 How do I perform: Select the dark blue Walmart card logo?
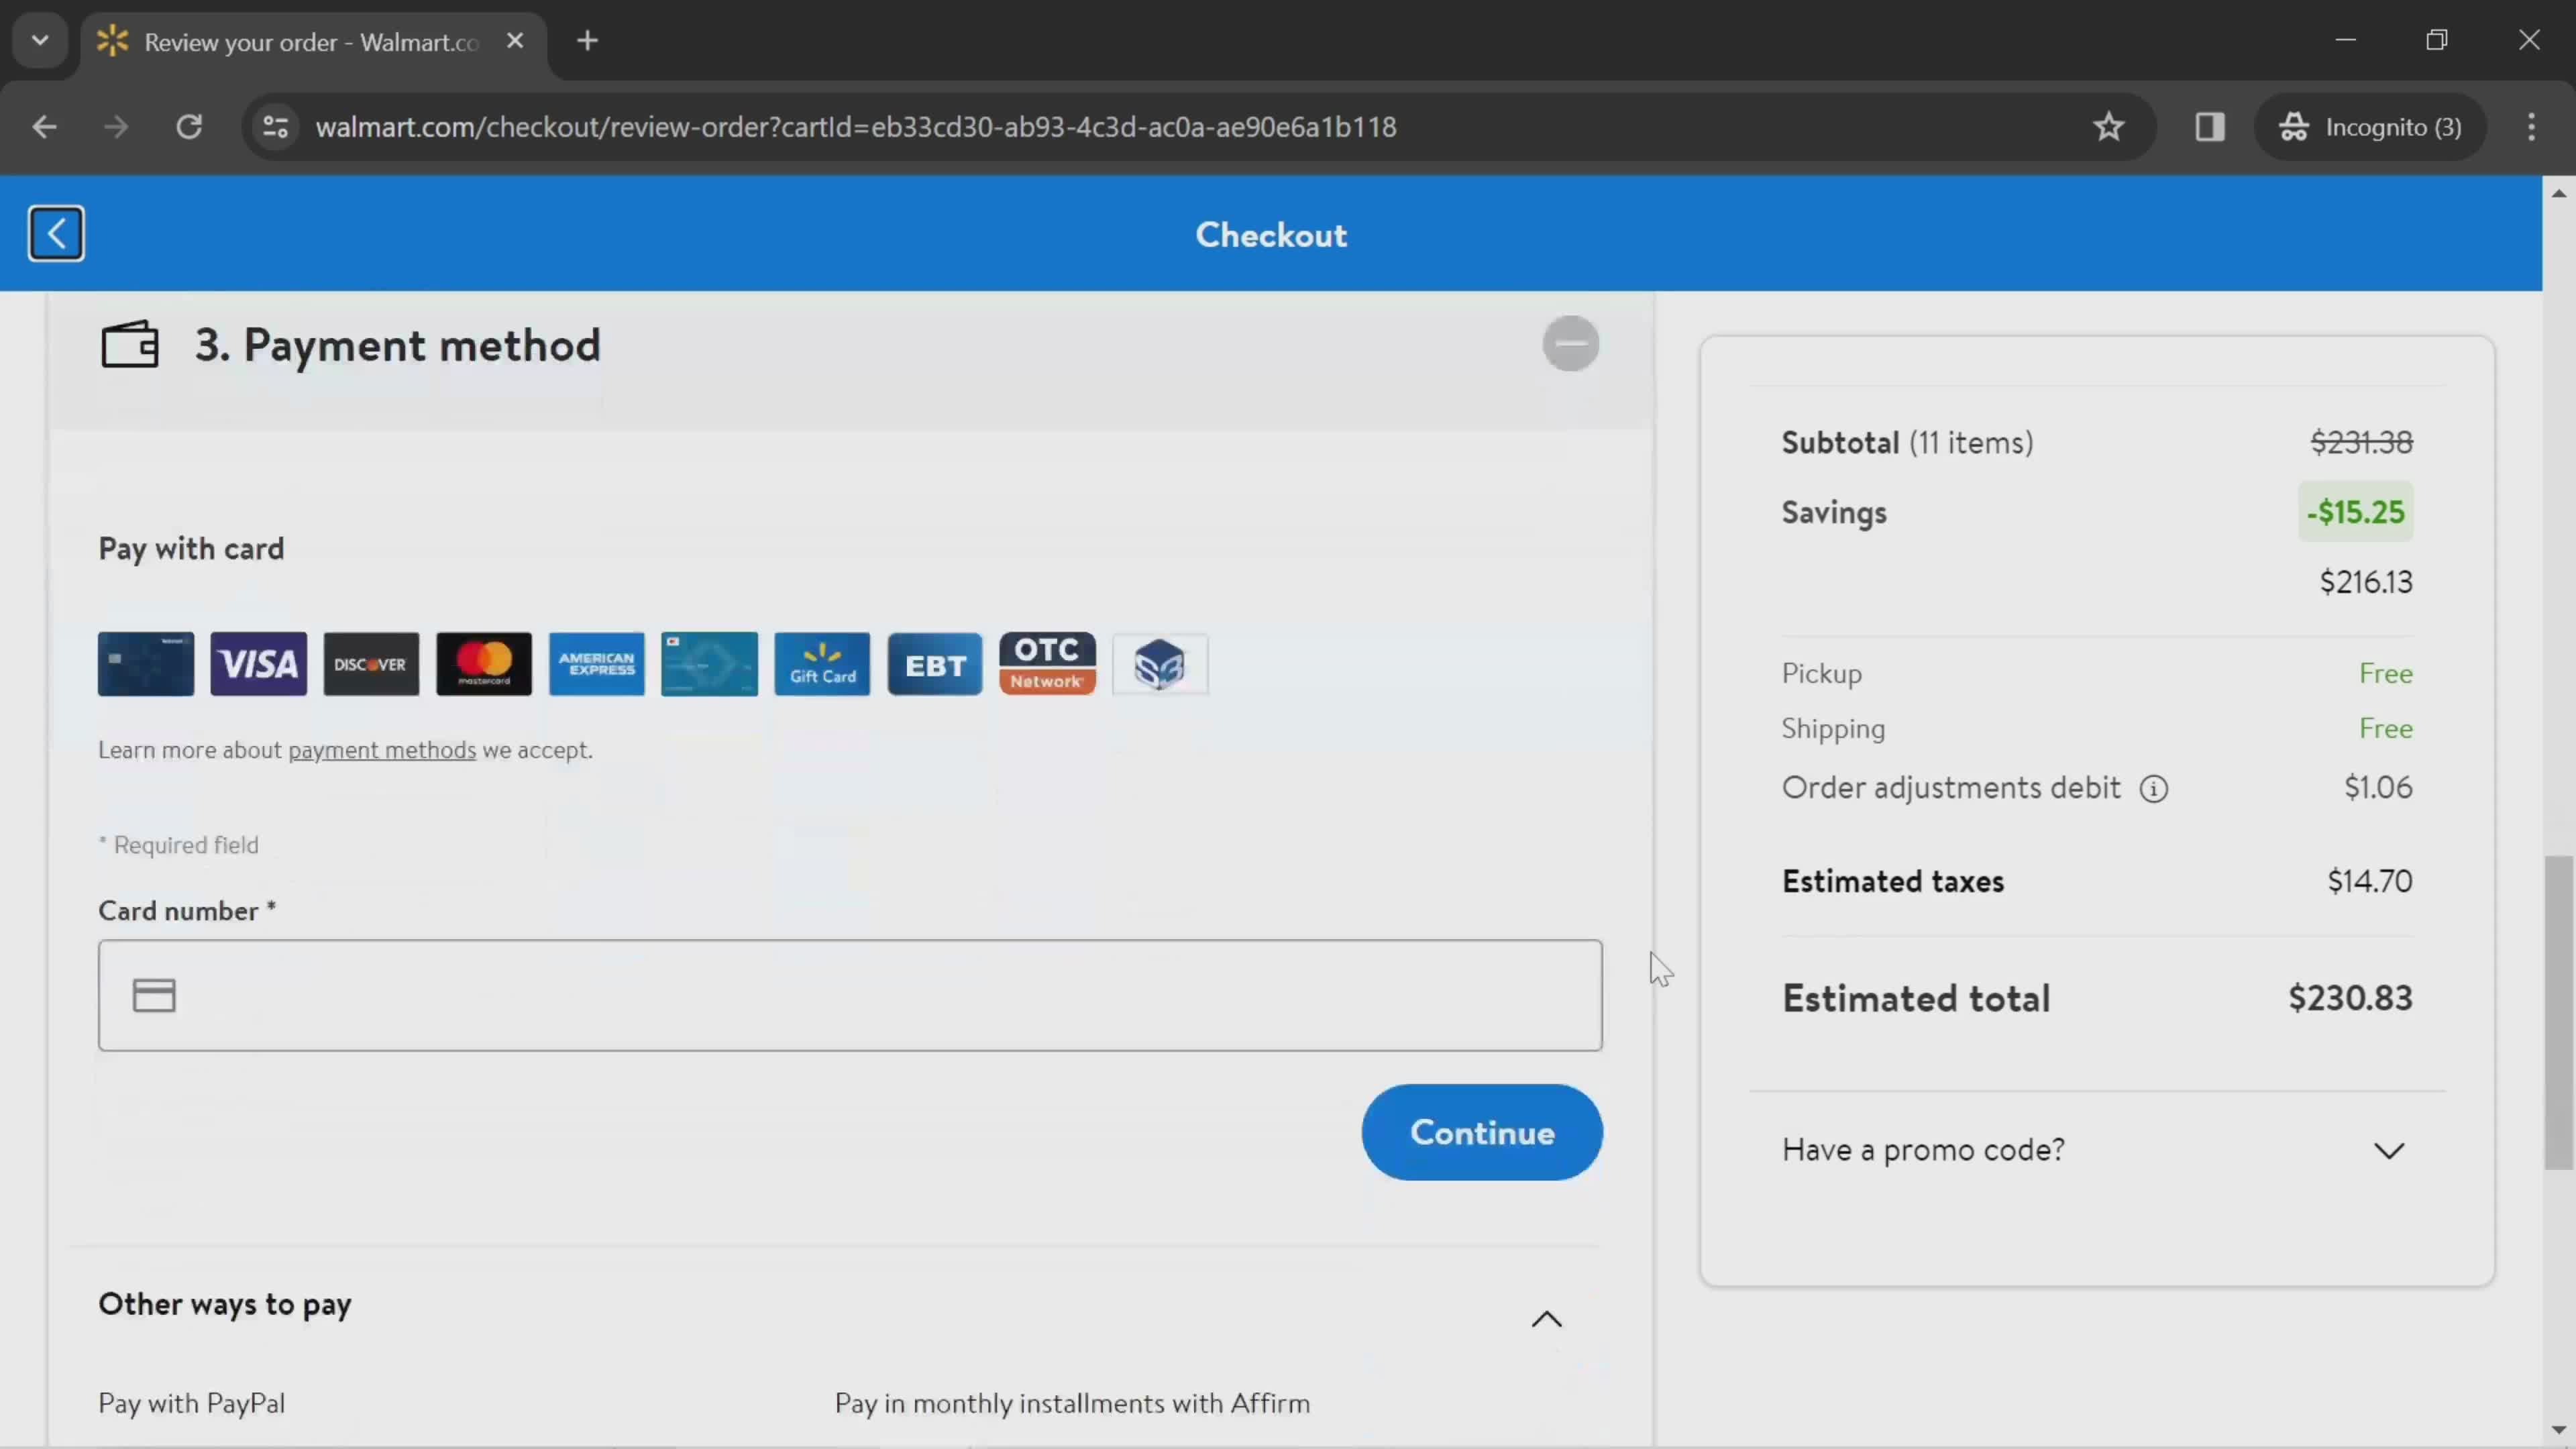coord(146,664)
